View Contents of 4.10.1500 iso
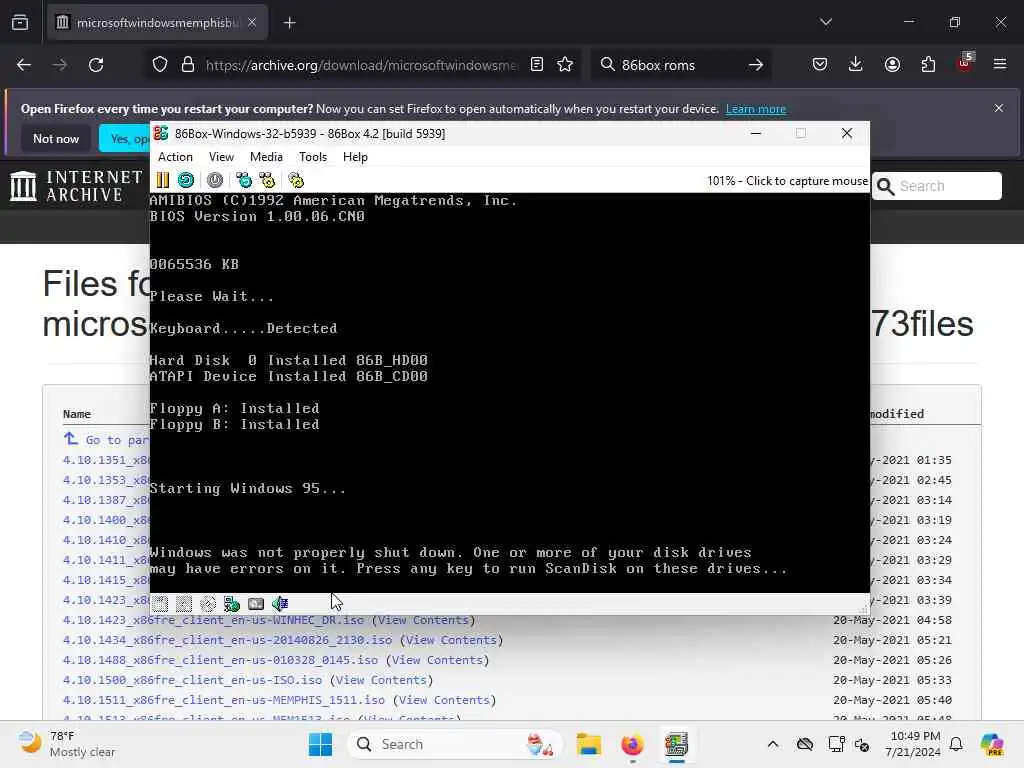Viewport: 1024px width, 768px height. click(x=381, y=680)
